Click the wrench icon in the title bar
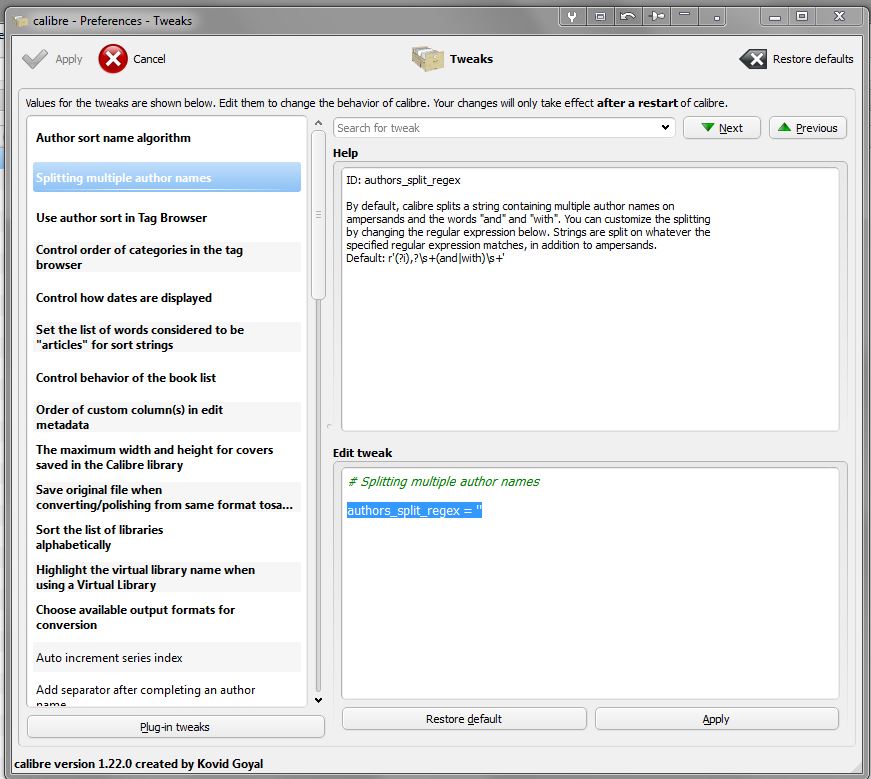This screenshot has width=871, height=779. click(572, 17)
